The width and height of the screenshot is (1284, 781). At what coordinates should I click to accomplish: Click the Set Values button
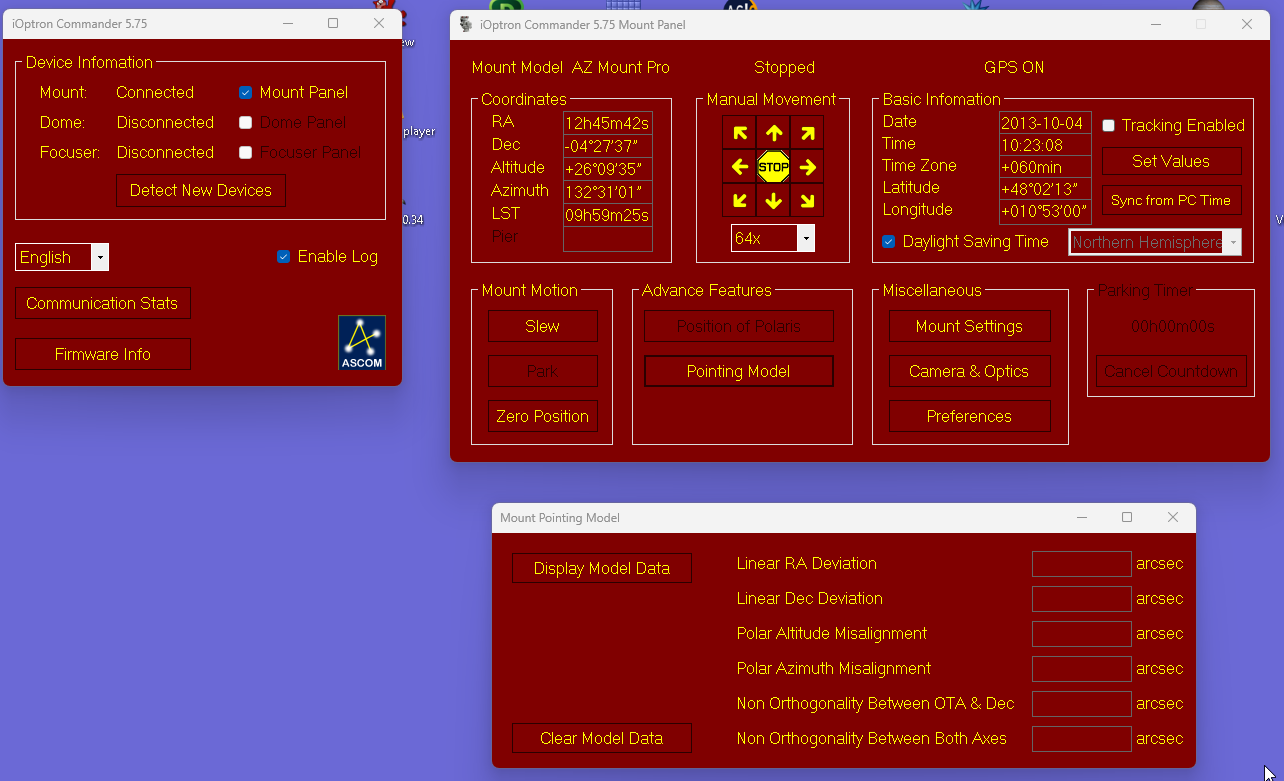coord(1172,161)
